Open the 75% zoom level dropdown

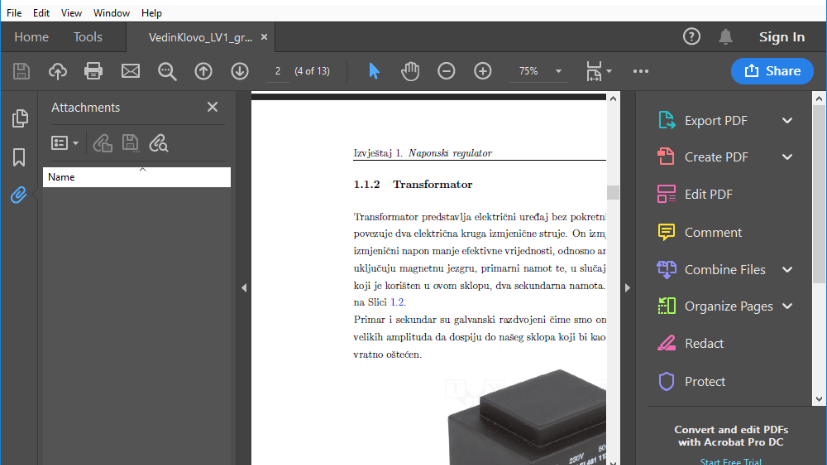(x=558, y=71)
